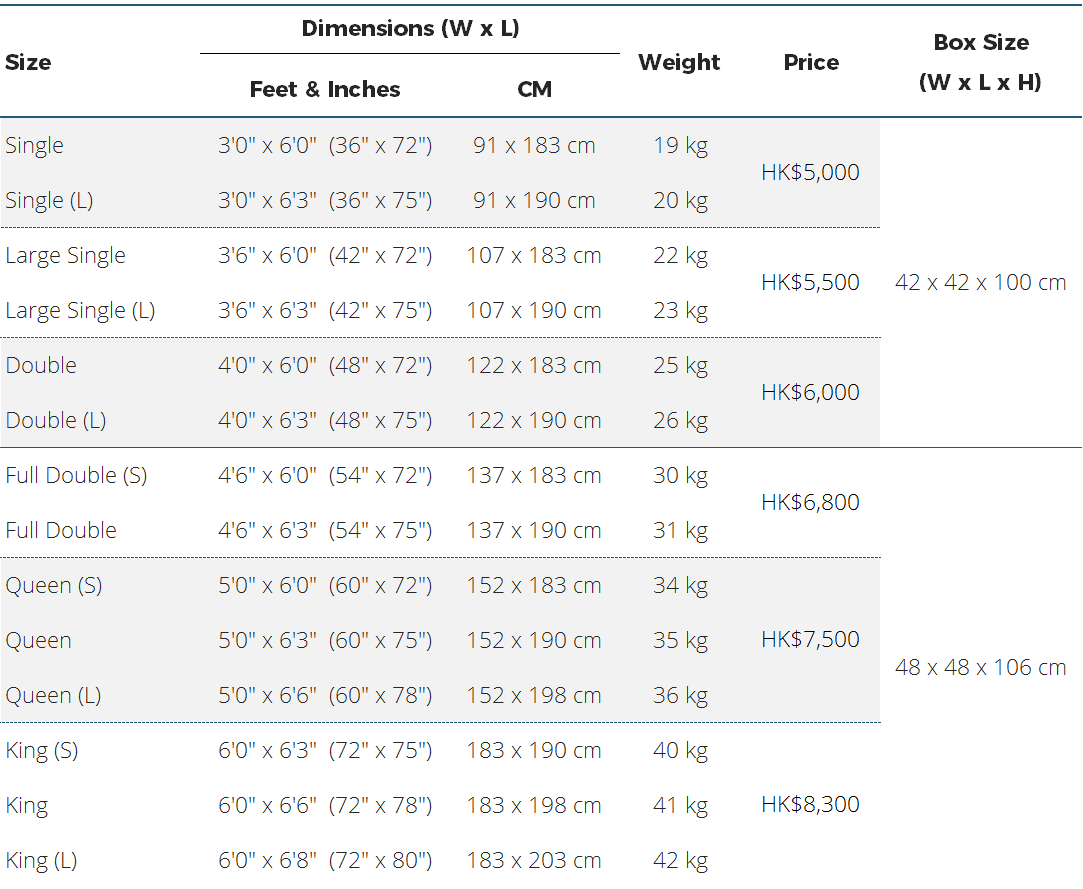Click the 42 x 42 x 100 cm box size
The width and height of the screenshot is (1083, 889).
click(x=980, y=282)
